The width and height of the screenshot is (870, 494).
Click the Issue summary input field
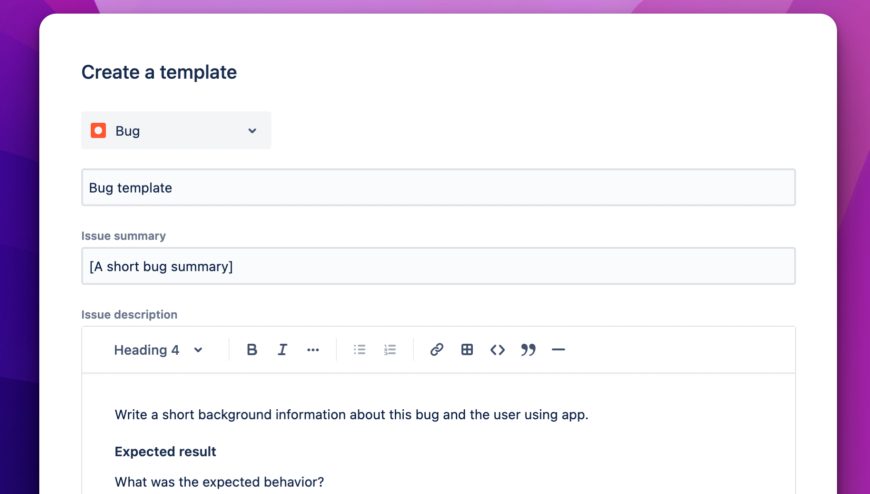[x=438, y=266]
